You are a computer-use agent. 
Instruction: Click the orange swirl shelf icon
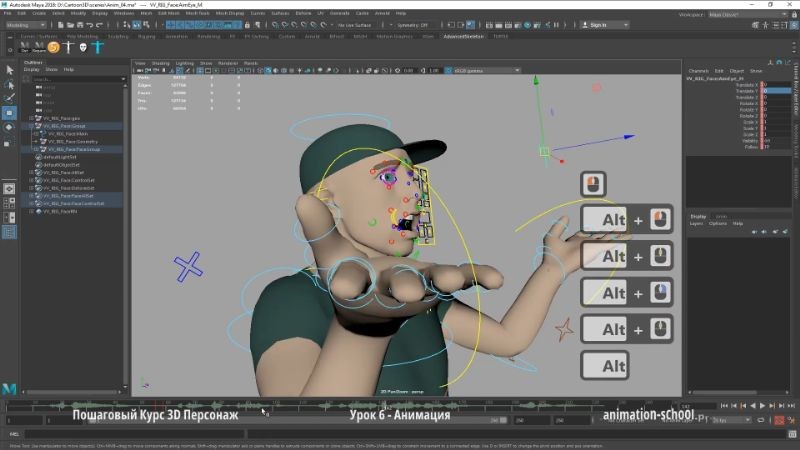pos(53,47)
